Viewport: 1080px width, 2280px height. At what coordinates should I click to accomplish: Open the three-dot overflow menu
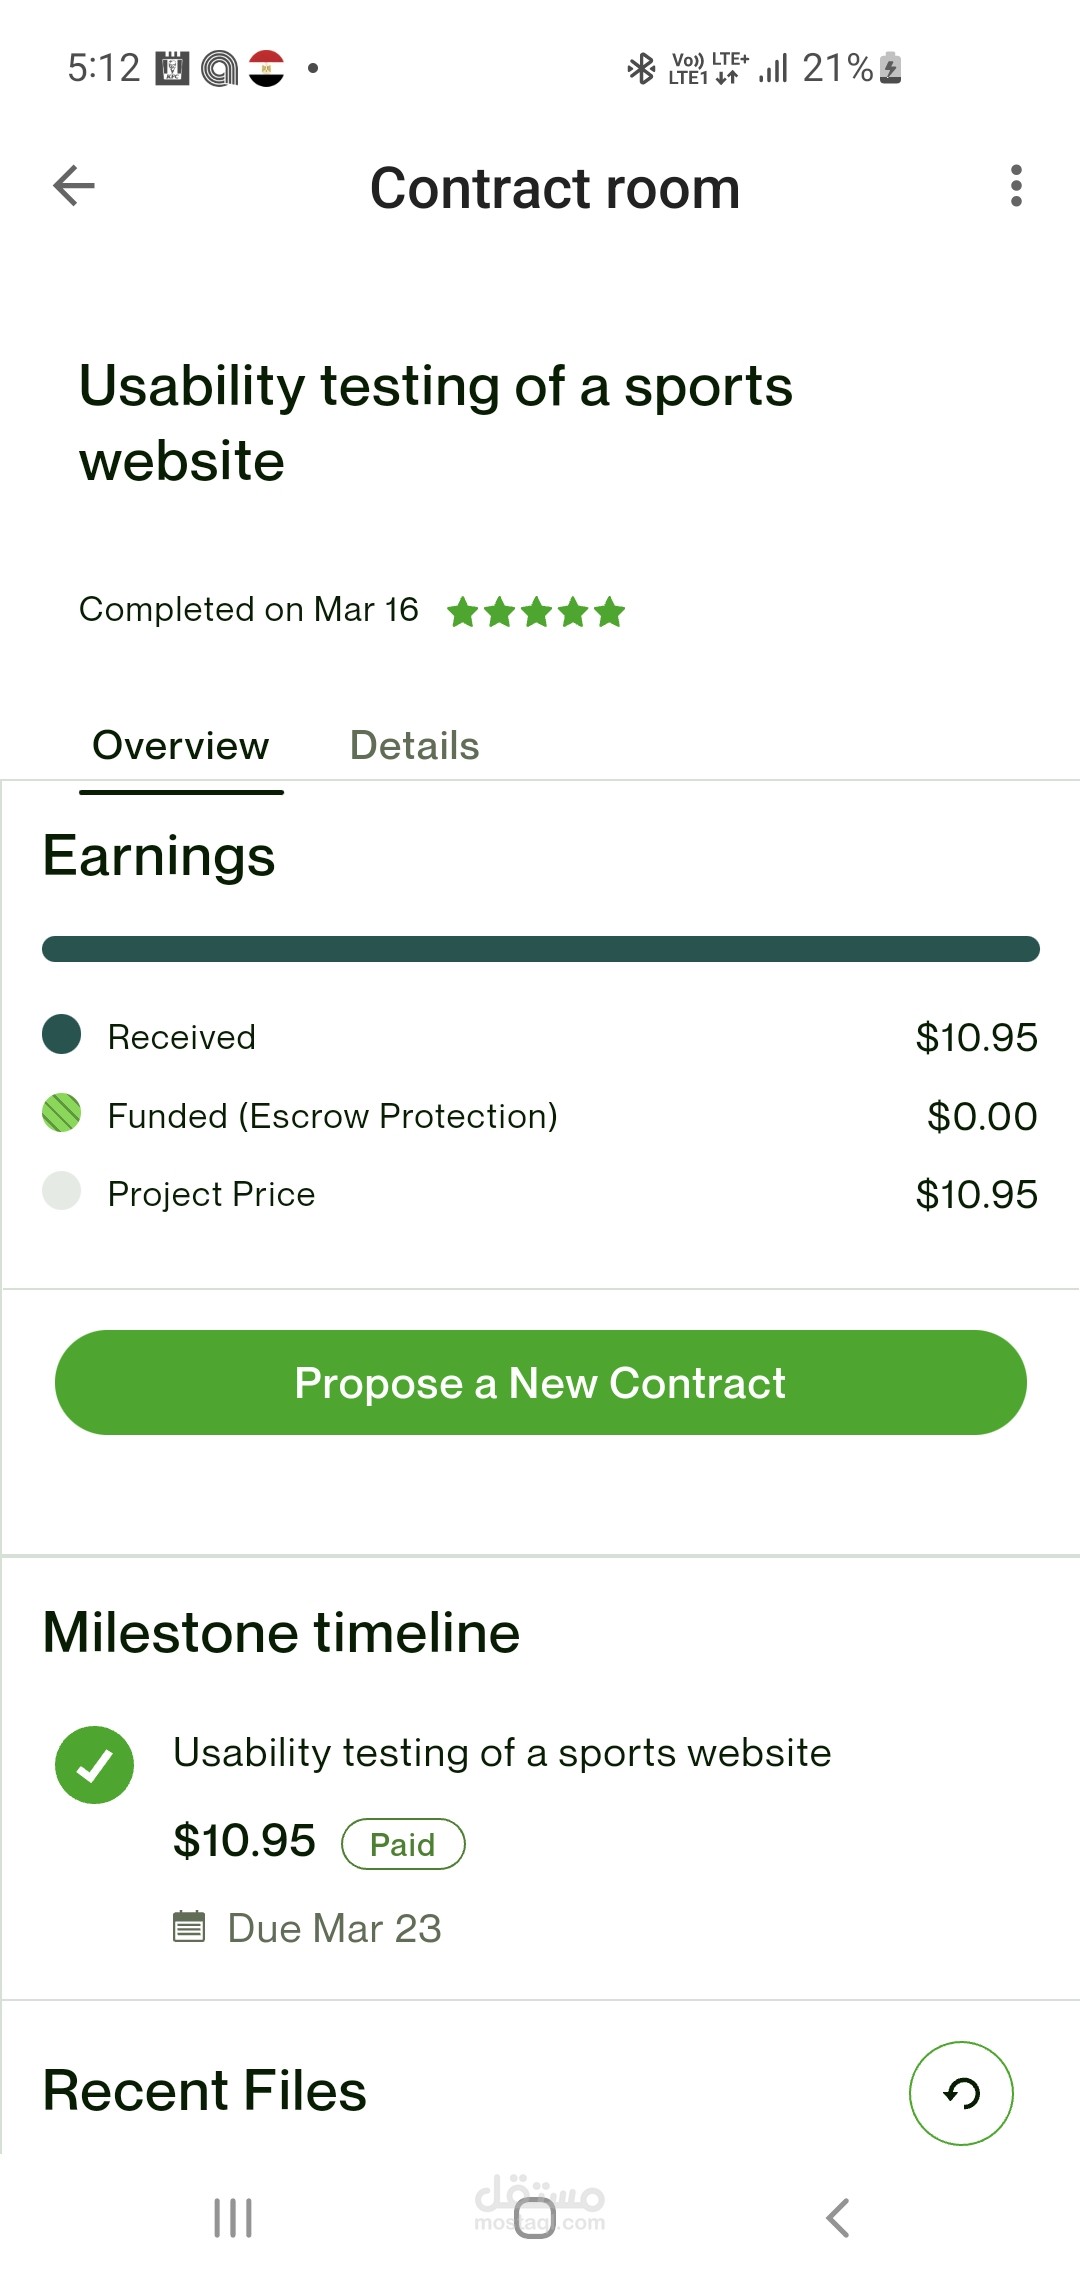click(x=1016, y=186)
